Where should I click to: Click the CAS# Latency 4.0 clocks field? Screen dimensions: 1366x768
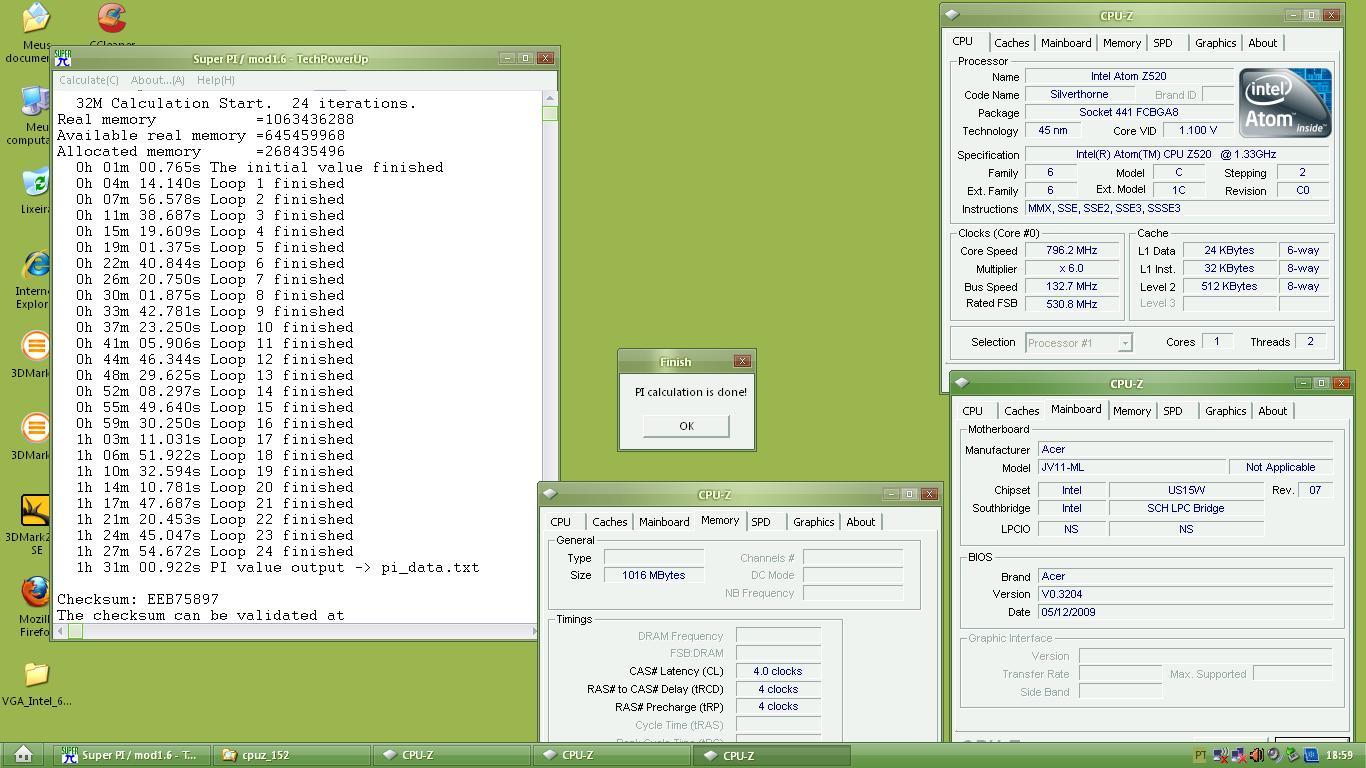pos(778,671)
